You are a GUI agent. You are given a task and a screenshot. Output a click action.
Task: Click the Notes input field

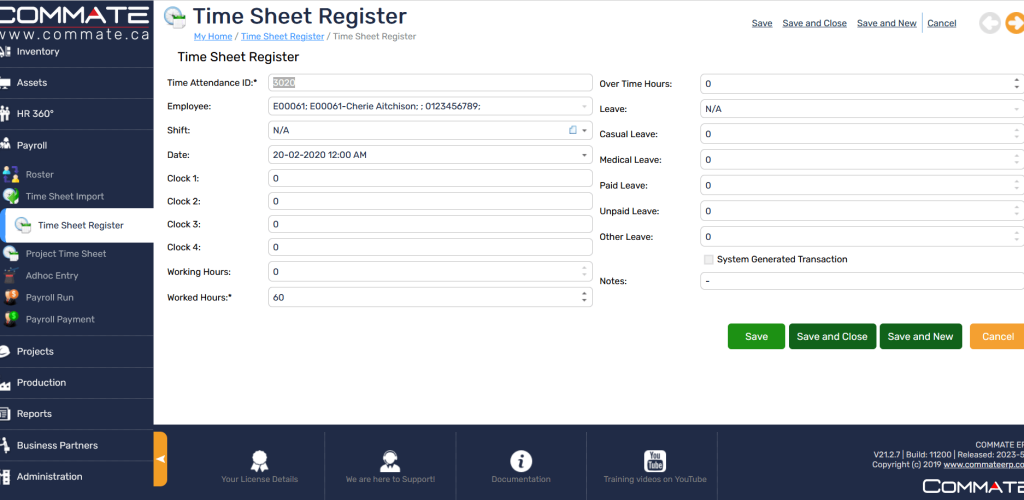coord(862,281)
